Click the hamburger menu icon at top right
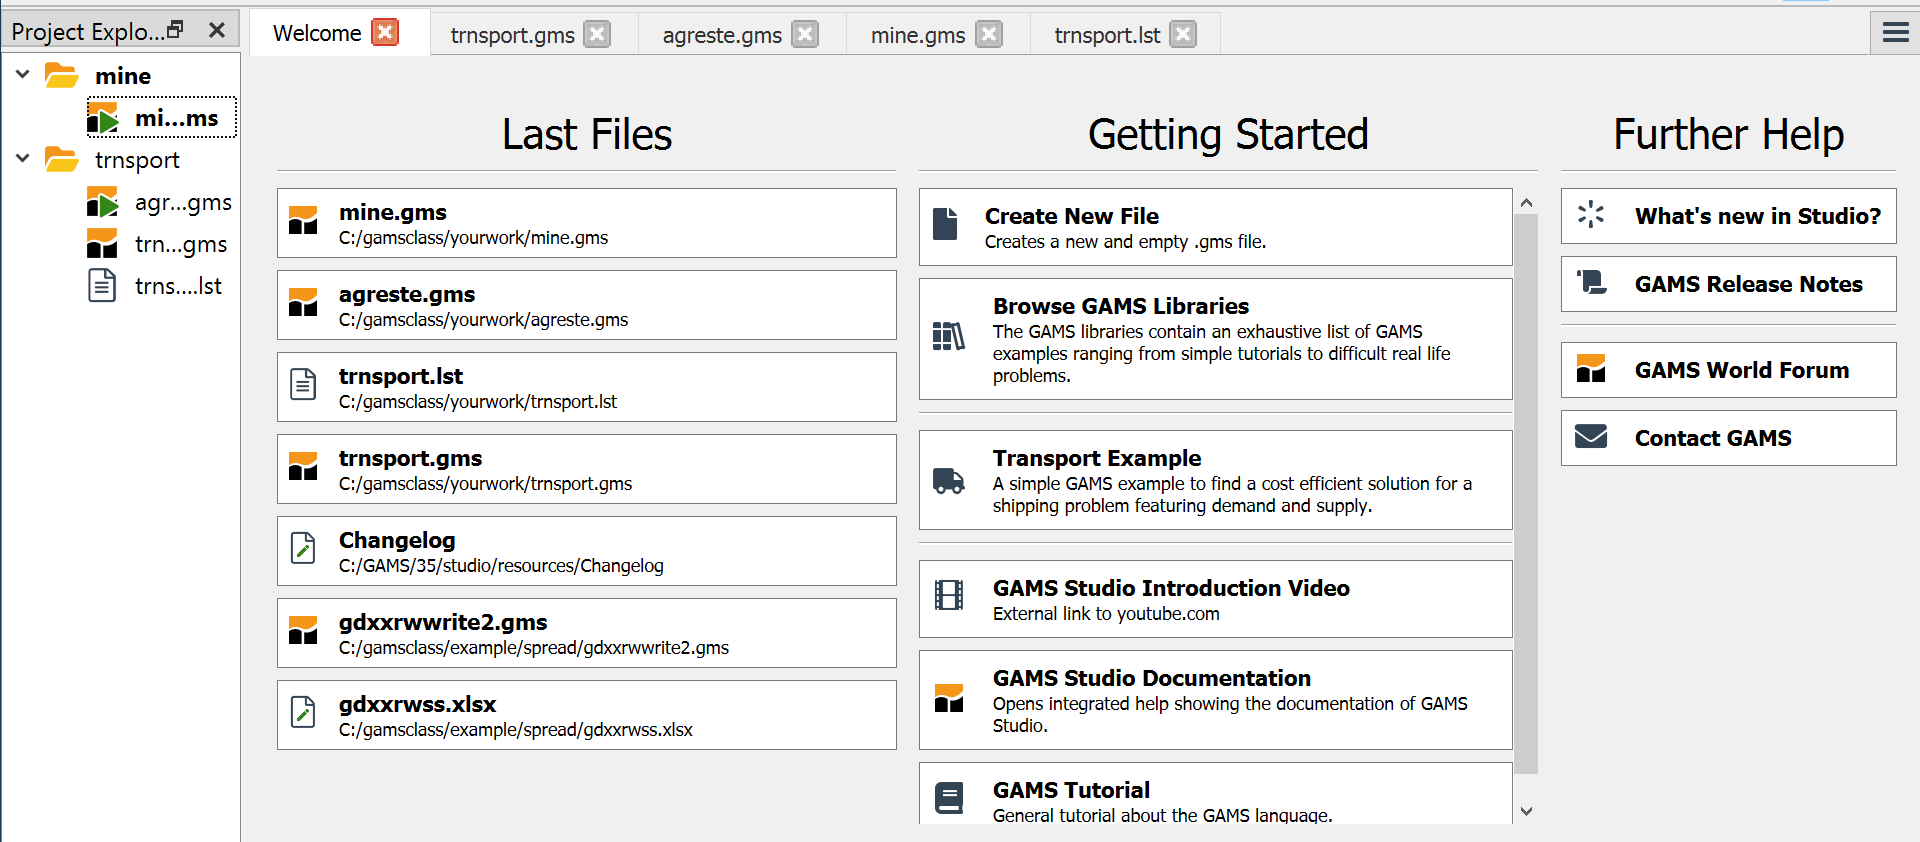The height and width of the screenshot is (842, 1920). [1895, 33]
